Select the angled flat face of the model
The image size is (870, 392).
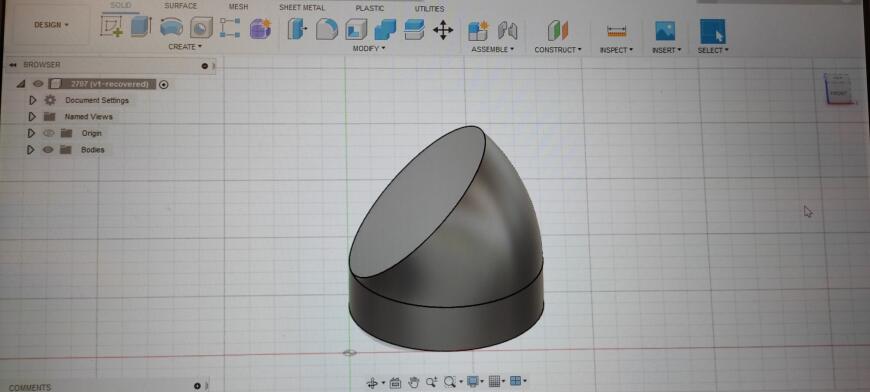coord(419,202)
